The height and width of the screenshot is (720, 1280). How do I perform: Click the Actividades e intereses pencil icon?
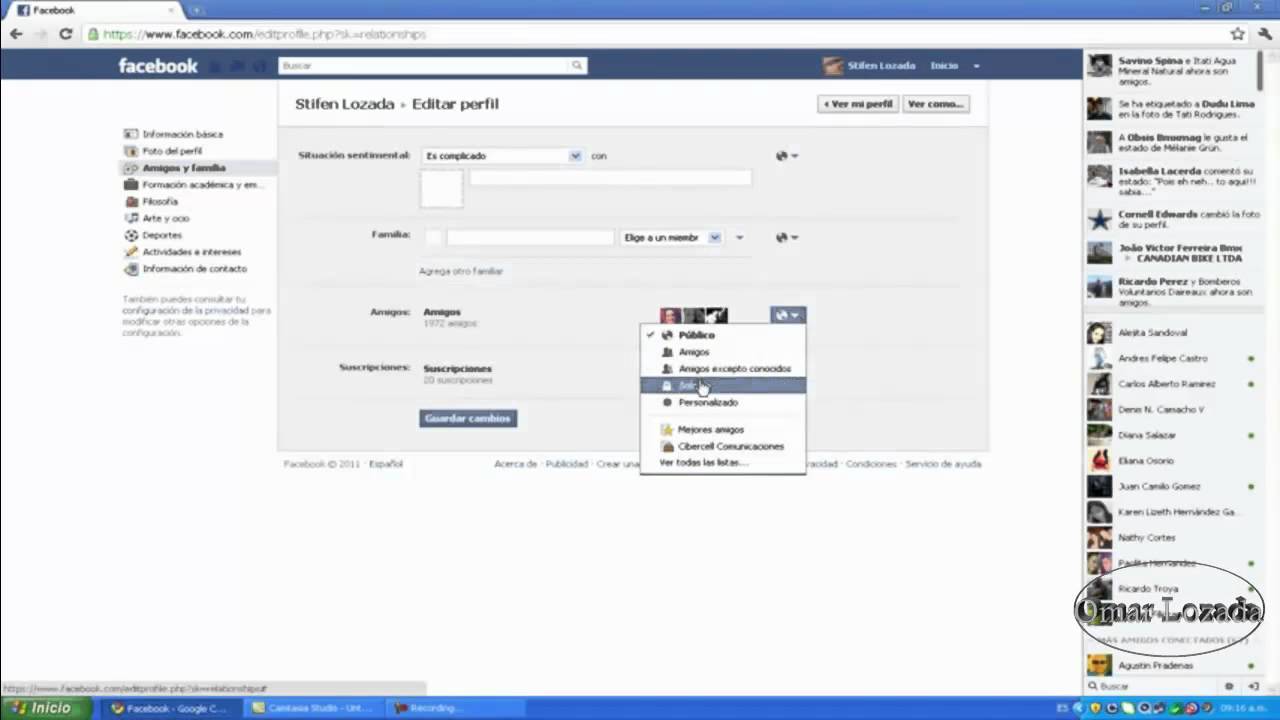131,252
